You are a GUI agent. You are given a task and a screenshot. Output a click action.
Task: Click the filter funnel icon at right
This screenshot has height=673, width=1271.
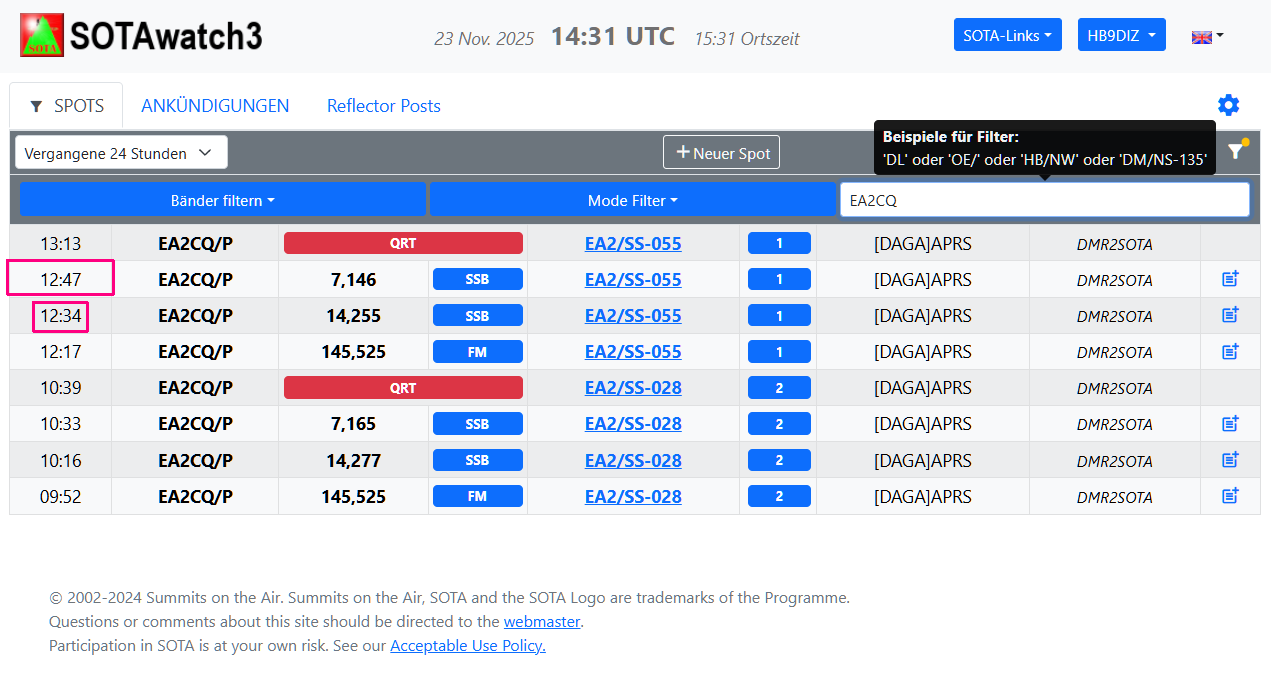[1236, 151]
